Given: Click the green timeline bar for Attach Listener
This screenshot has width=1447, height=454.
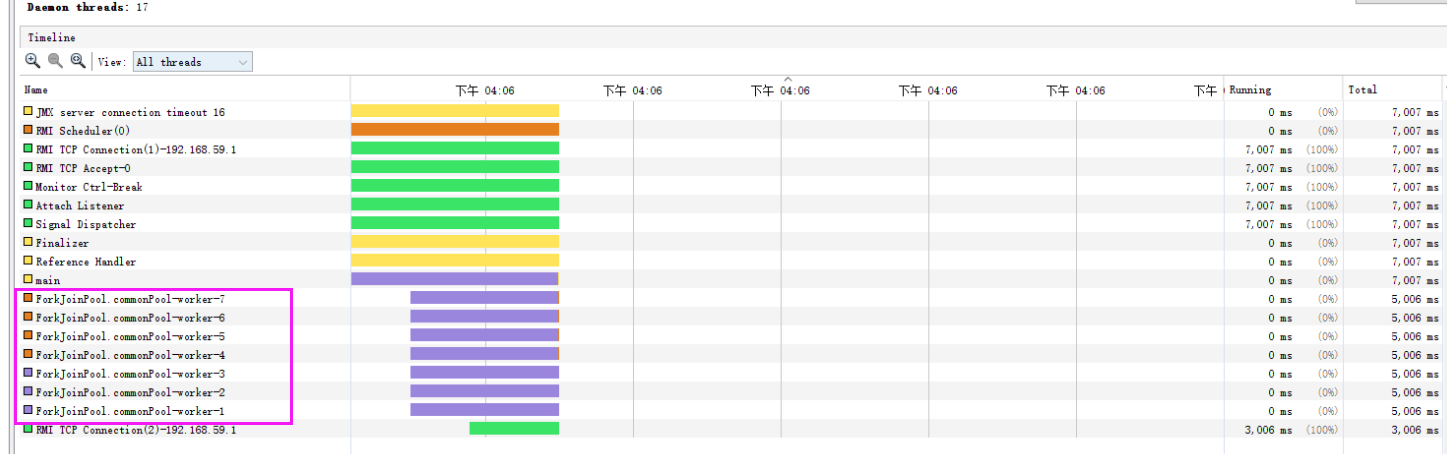Looking at the screenshot, I should coord(455,205).
